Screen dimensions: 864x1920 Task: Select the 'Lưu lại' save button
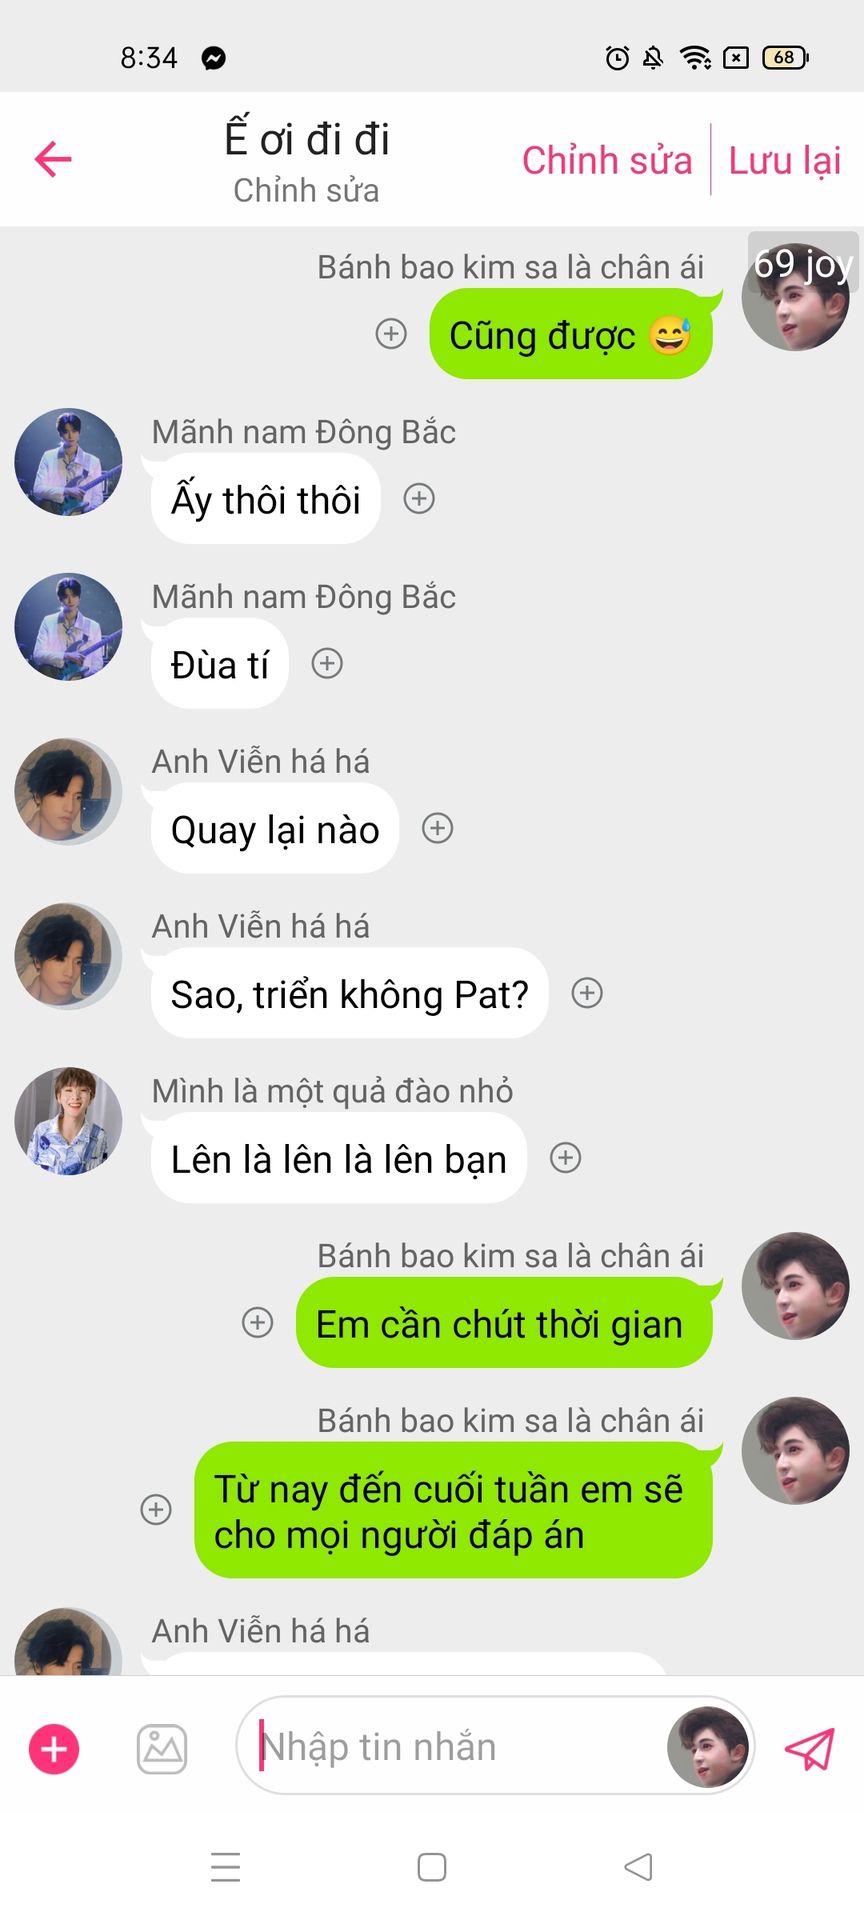coord(785,160)
